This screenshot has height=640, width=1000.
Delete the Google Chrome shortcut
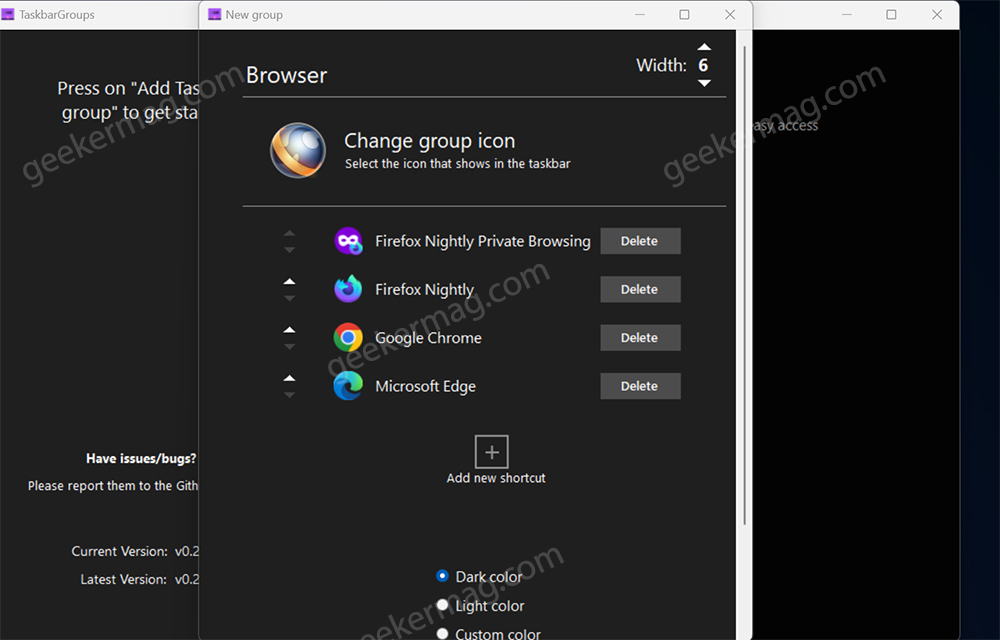click(x=640, y=338)
